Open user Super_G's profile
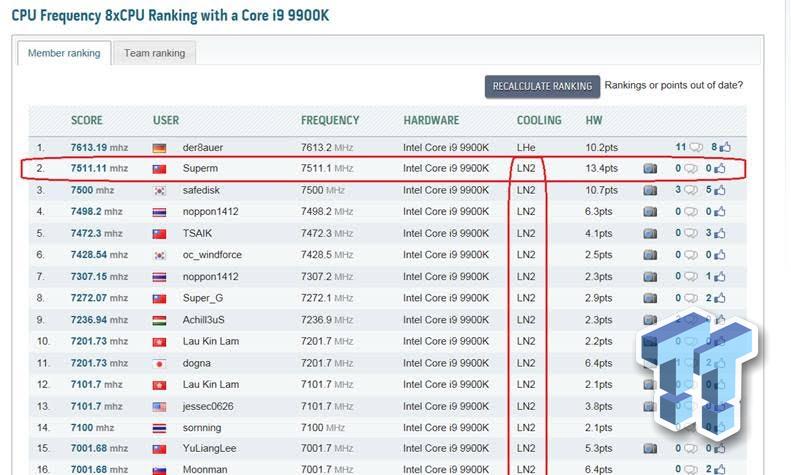791x475 pixels. click(203, 298)
